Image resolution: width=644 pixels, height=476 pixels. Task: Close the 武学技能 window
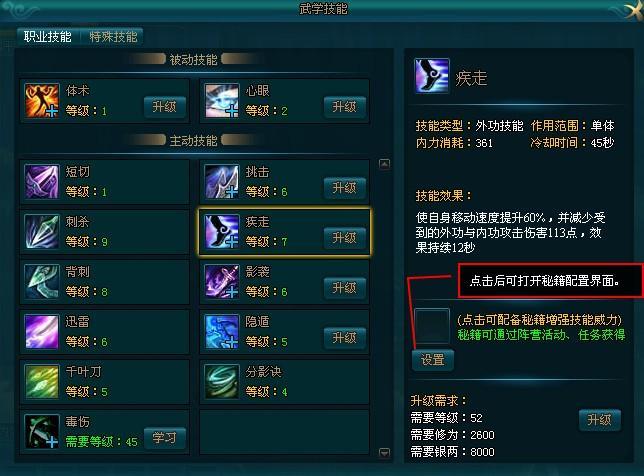(x=632, y=9)
